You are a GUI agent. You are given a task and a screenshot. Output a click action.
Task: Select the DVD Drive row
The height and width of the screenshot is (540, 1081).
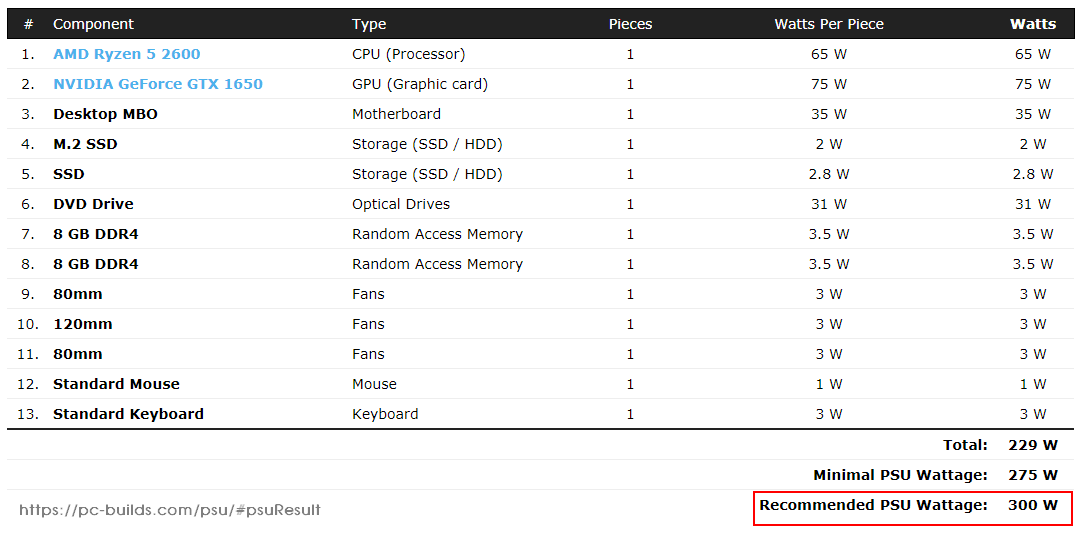pos(540,204)
